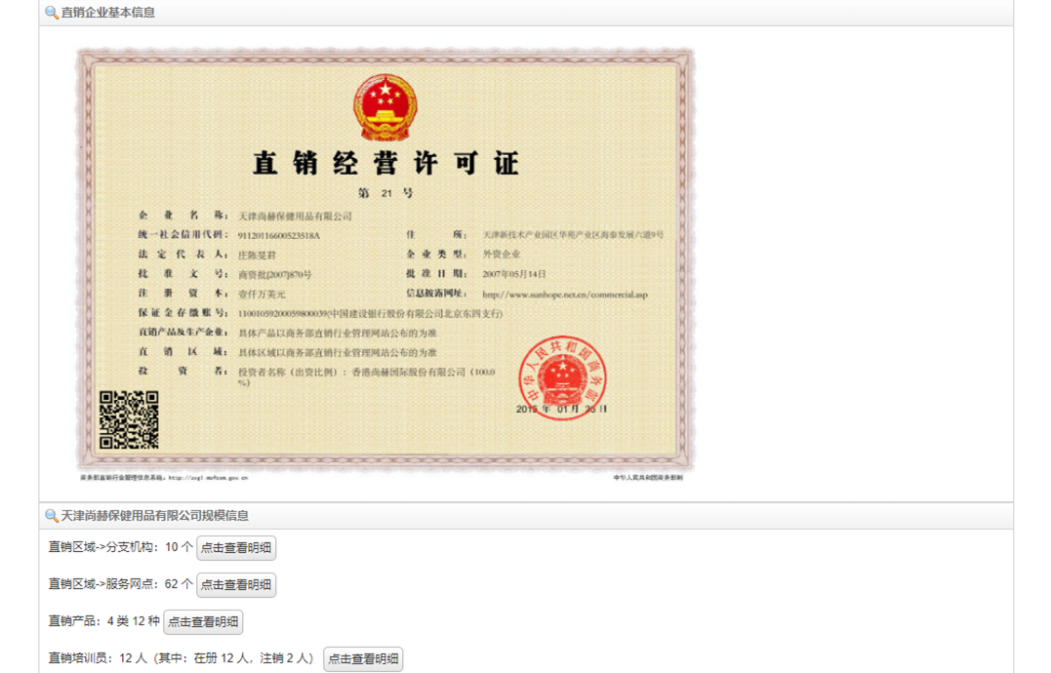Click the certificate number 第 21 号
1051x673 pixels.
click(x=385, y=193)
